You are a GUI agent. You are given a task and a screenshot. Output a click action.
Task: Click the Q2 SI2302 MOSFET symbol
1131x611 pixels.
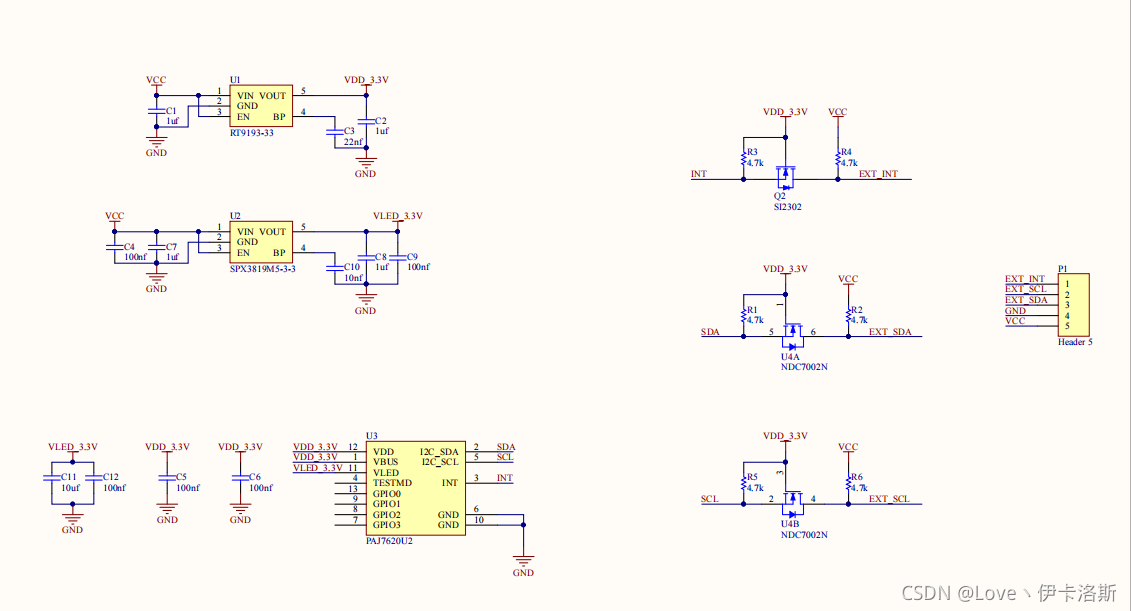coord(785,177)
